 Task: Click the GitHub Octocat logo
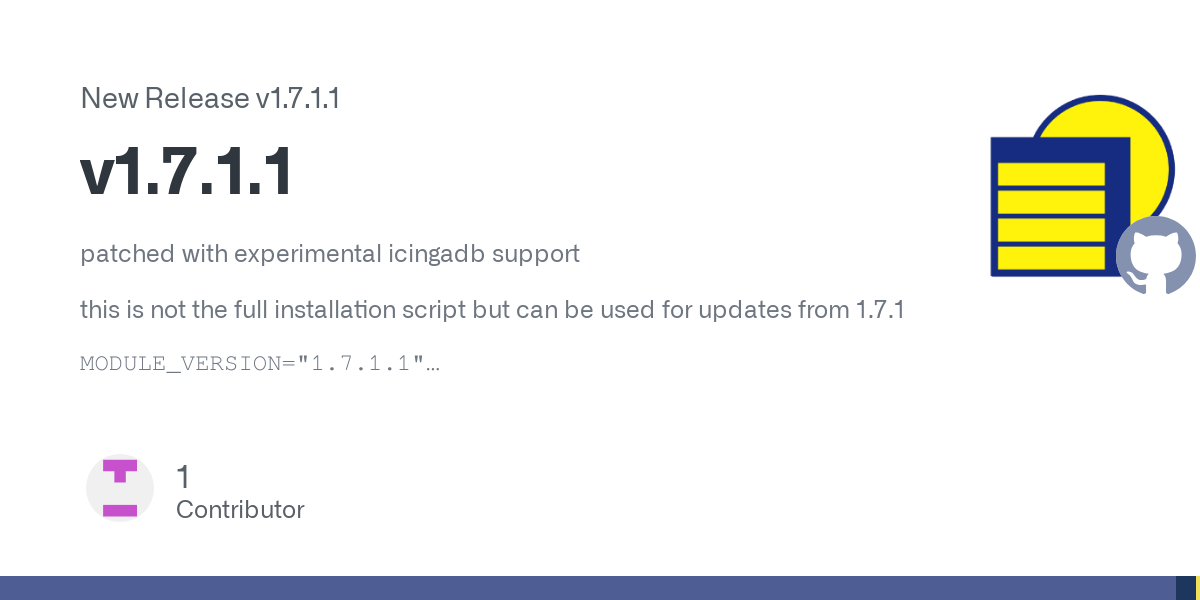(1156, 255)
